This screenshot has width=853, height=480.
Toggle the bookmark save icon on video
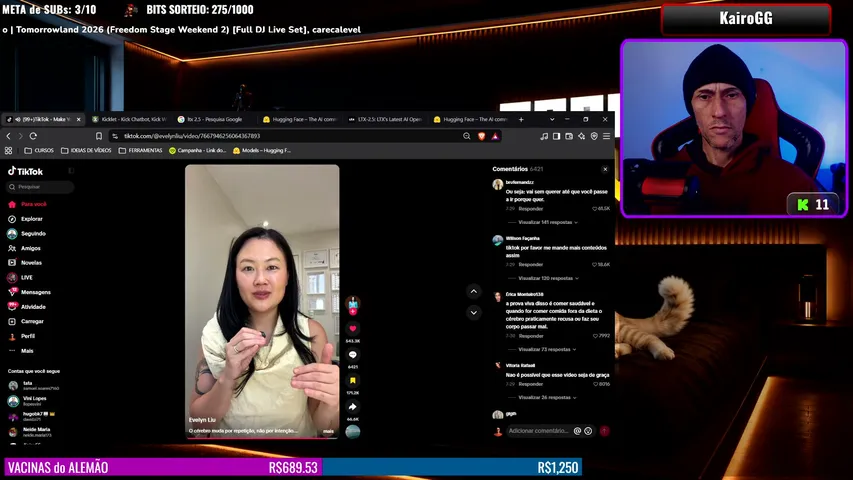353,380
